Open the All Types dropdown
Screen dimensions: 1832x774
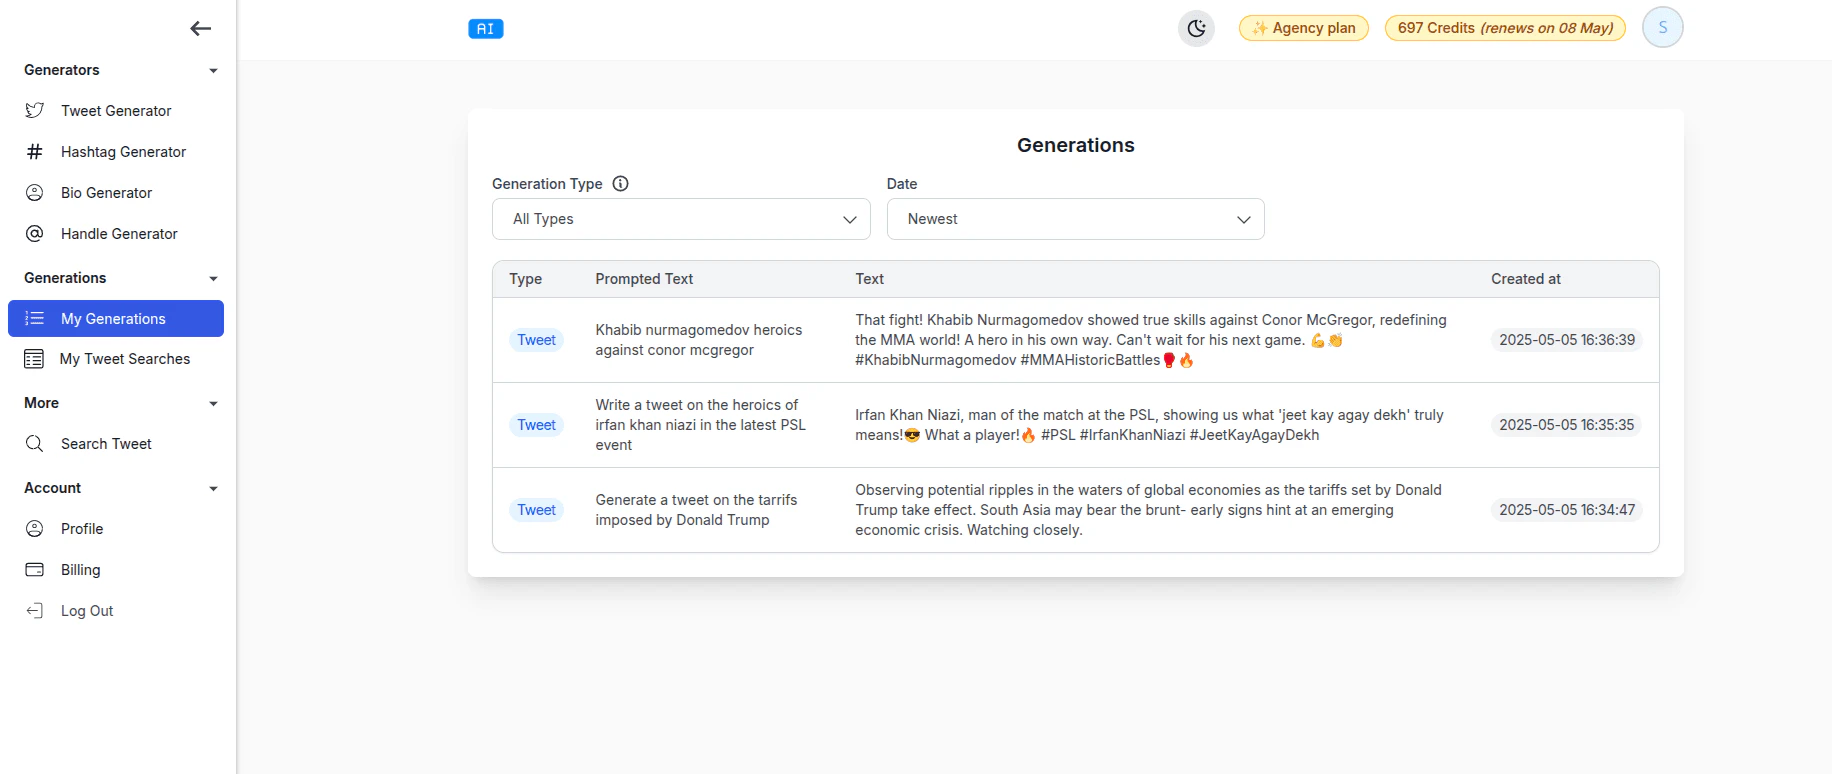pyautogui.click(x=681, y=219)
